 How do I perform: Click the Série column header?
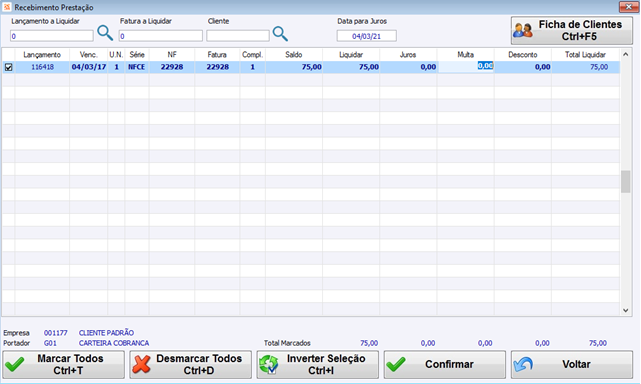click(137, 55)
